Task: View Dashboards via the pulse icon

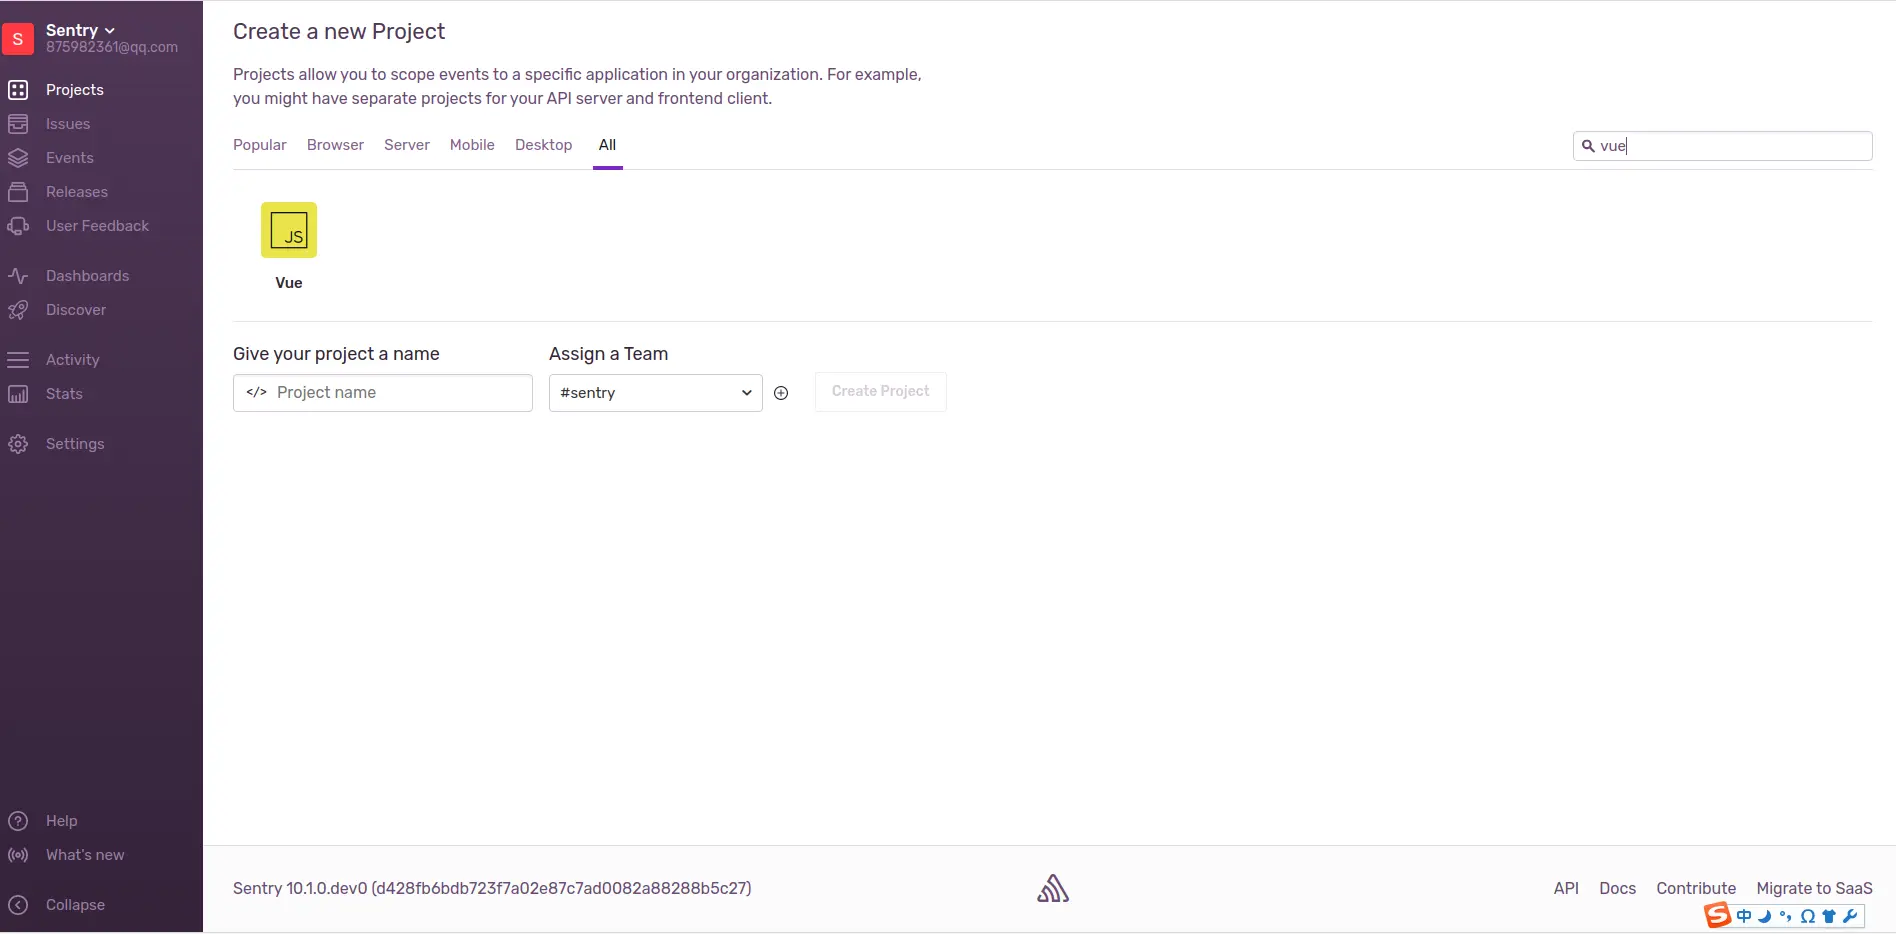Action: pyautogui.click(x=18, y=276)
